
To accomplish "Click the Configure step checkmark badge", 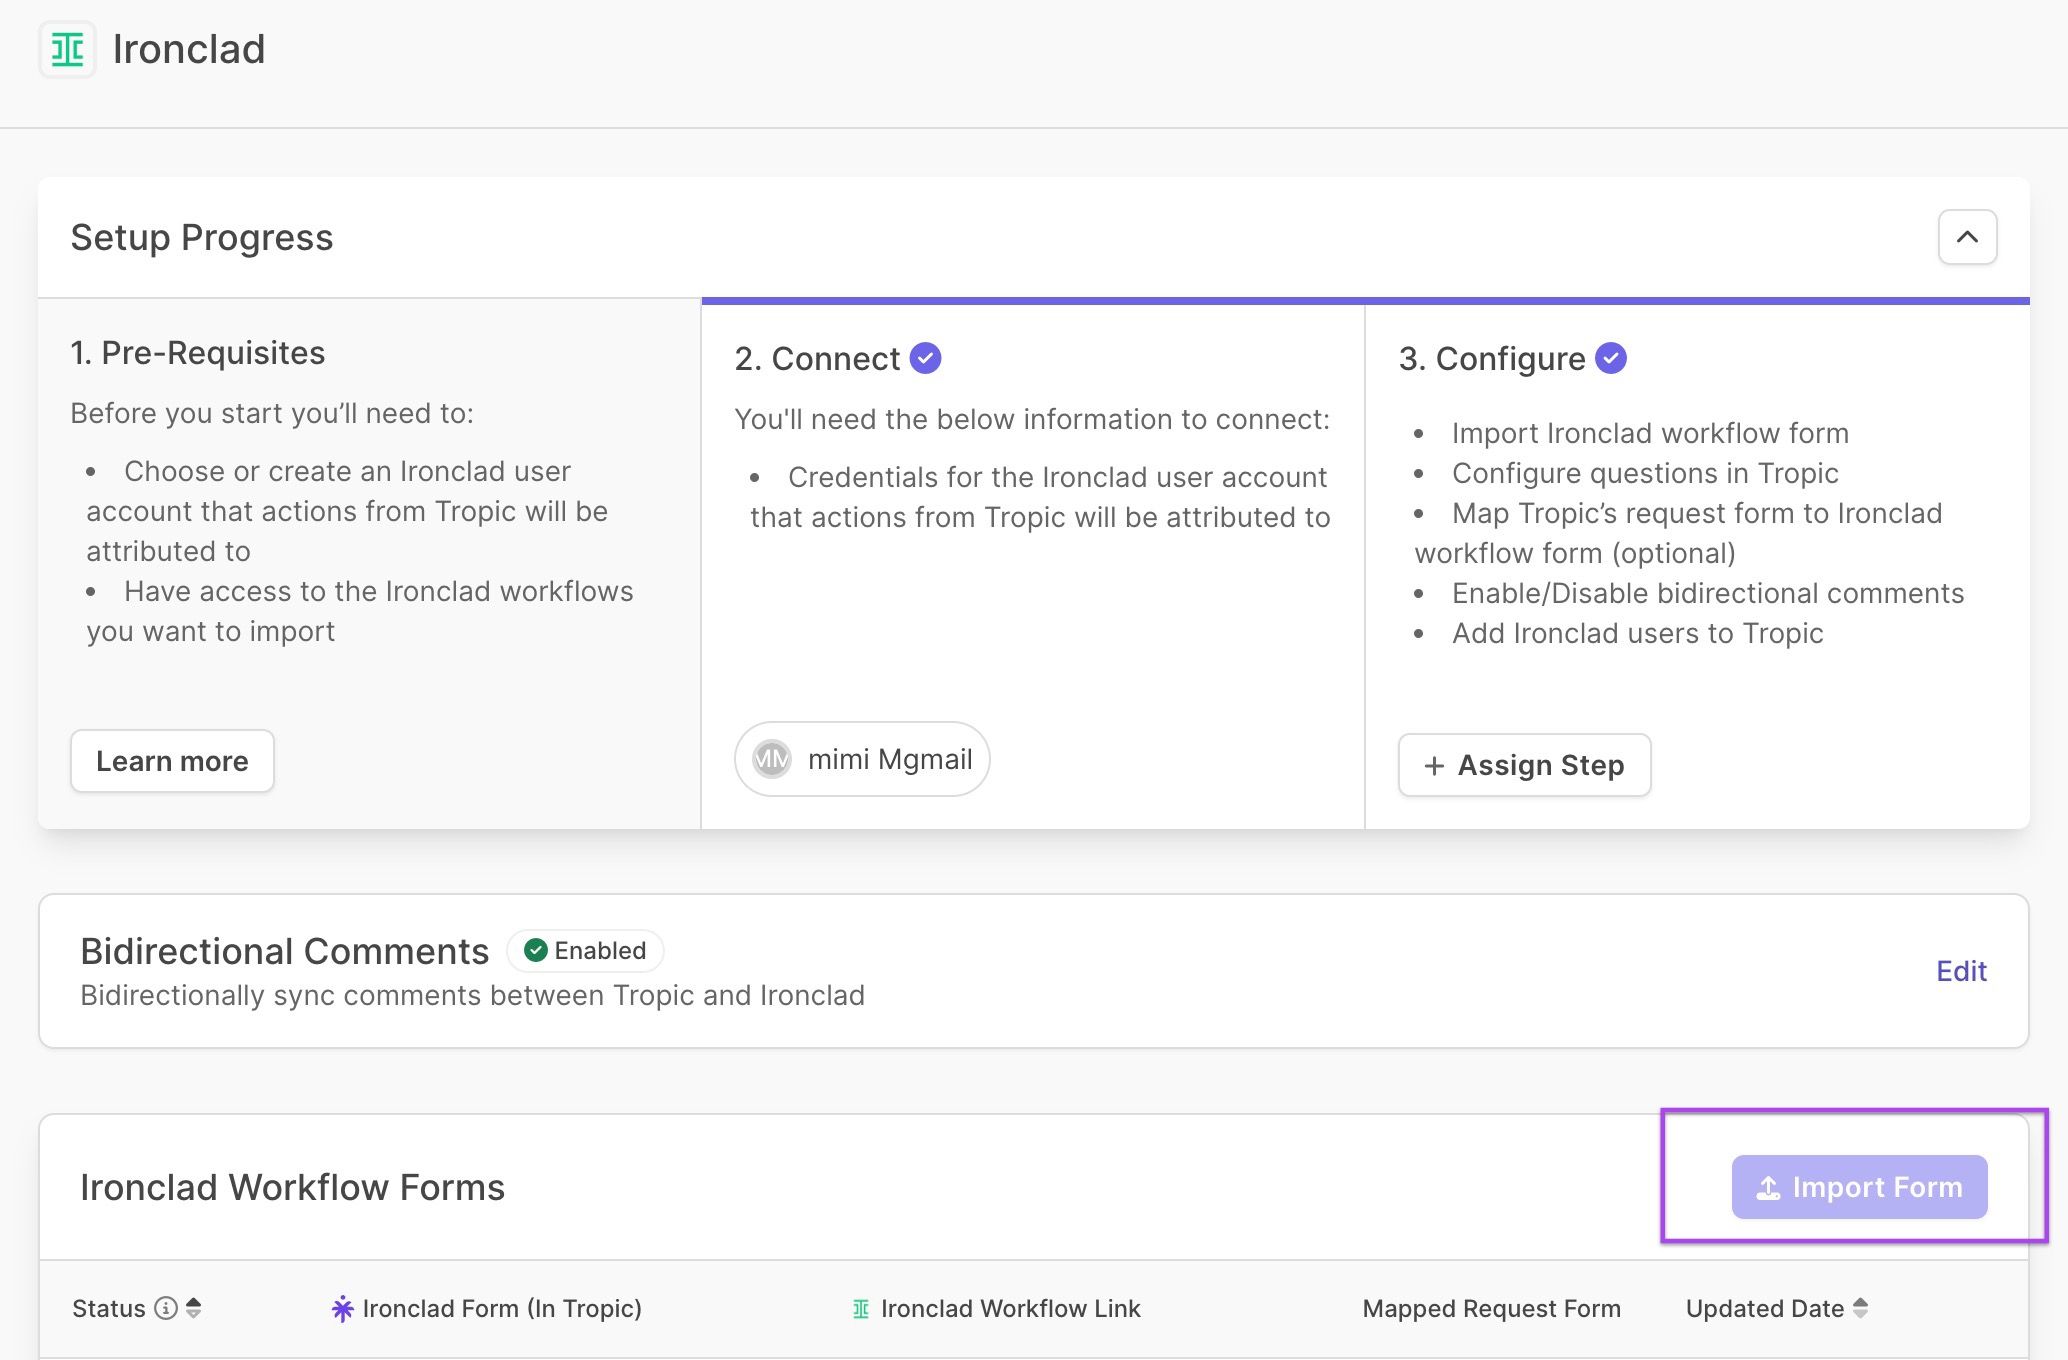I will pos(1610,358).
